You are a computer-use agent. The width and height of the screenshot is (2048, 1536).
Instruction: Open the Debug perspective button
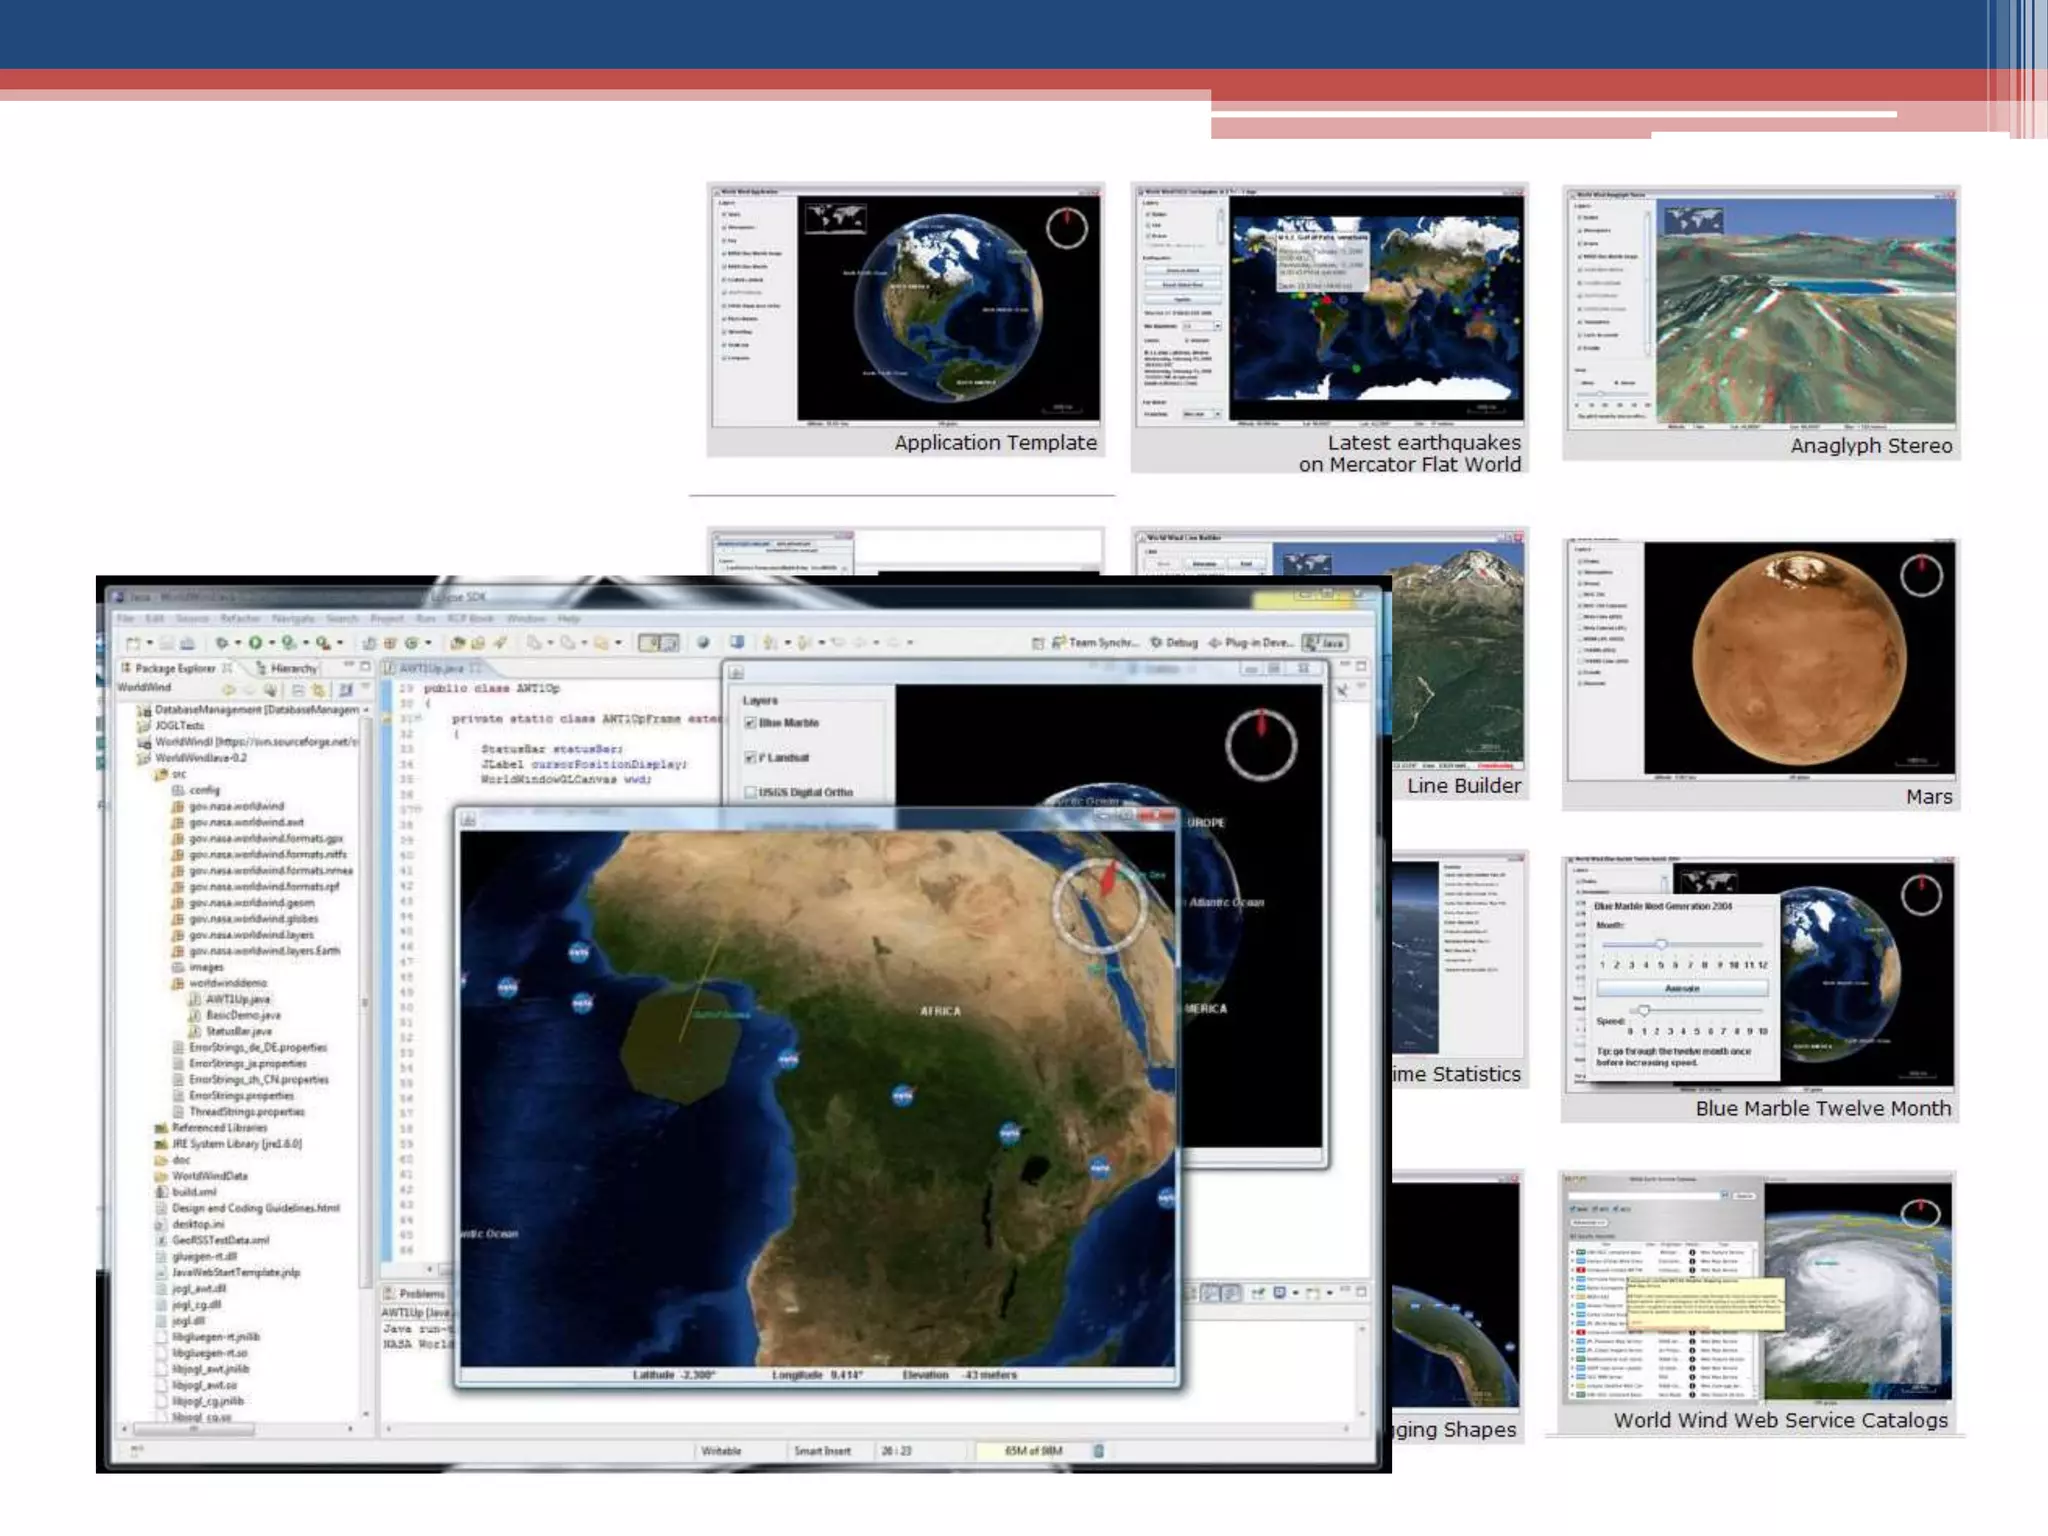pyautogui.click(x=1174, y=643)
